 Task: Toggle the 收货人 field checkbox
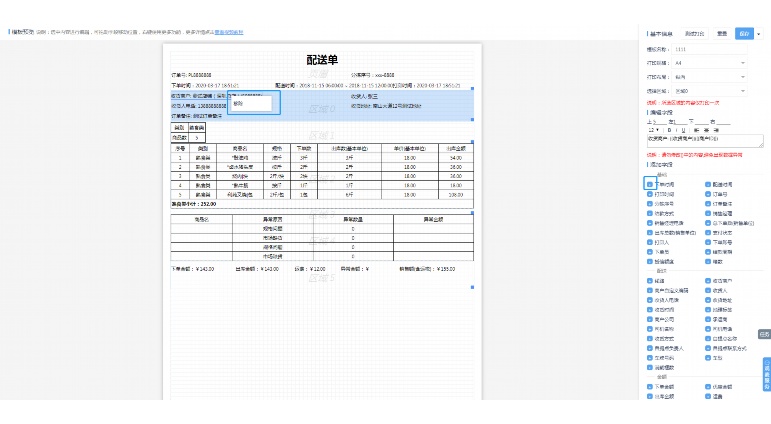coord(708,291)
